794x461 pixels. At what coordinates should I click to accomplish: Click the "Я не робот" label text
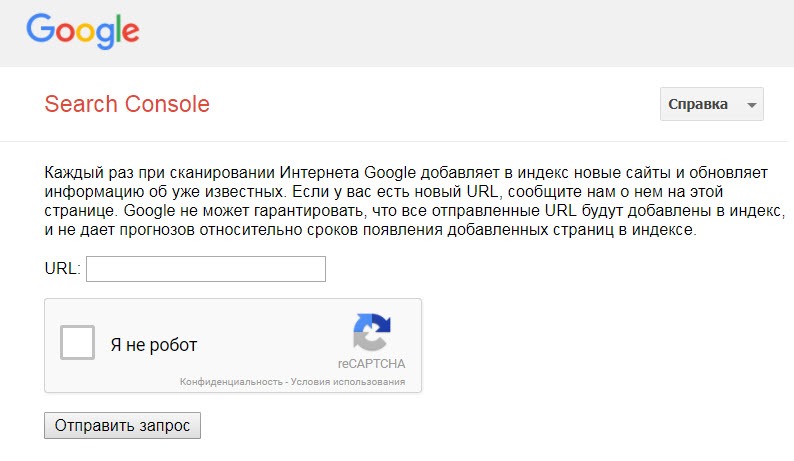coord(154,345)
